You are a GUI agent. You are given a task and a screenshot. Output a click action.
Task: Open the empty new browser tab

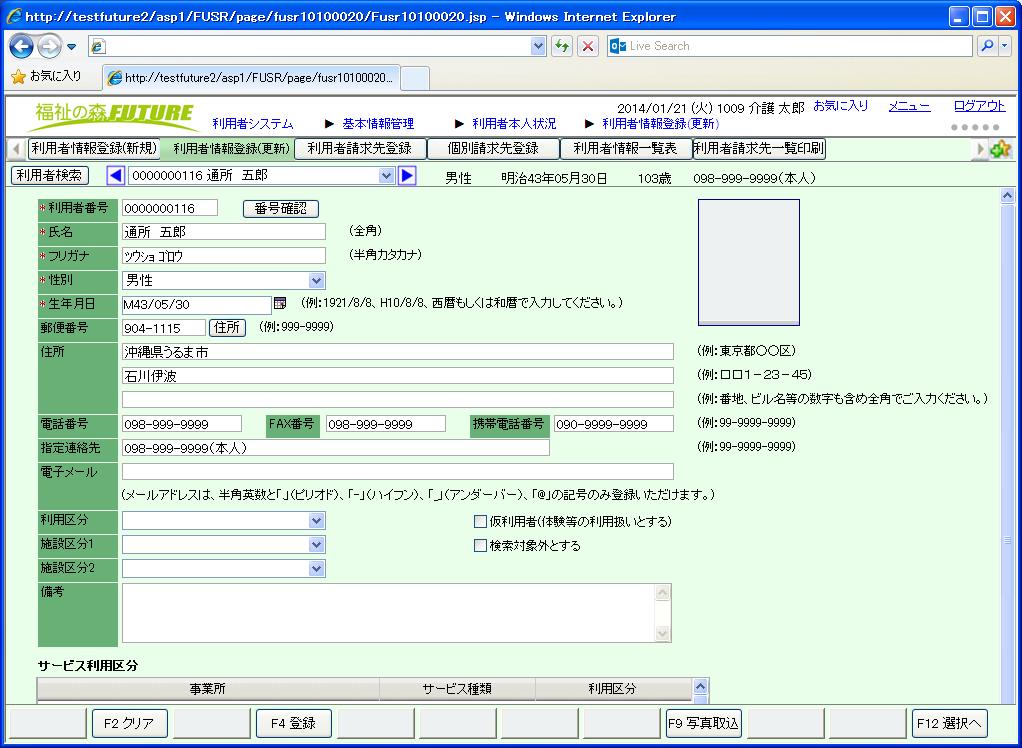(415, 78)
